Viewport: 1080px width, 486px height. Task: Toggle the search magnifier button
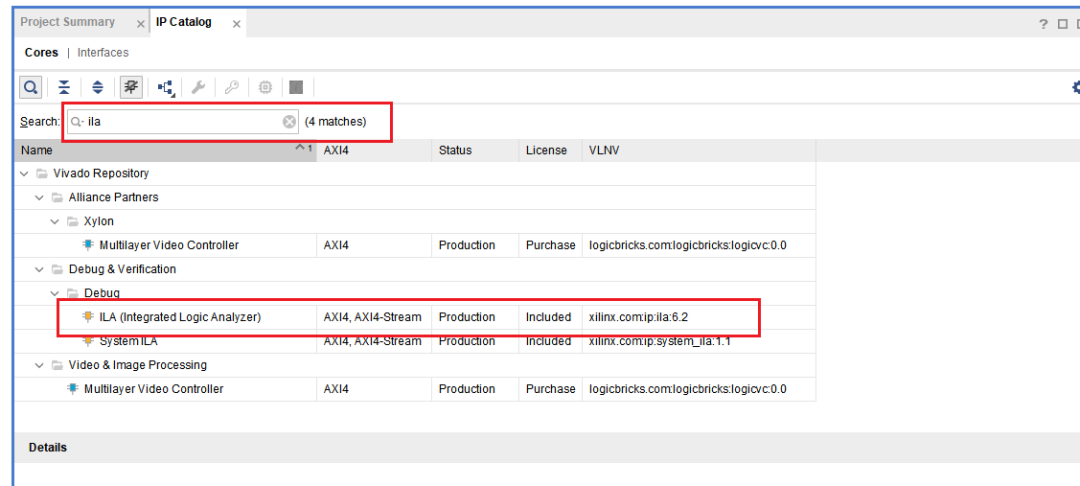pos(31,87)
